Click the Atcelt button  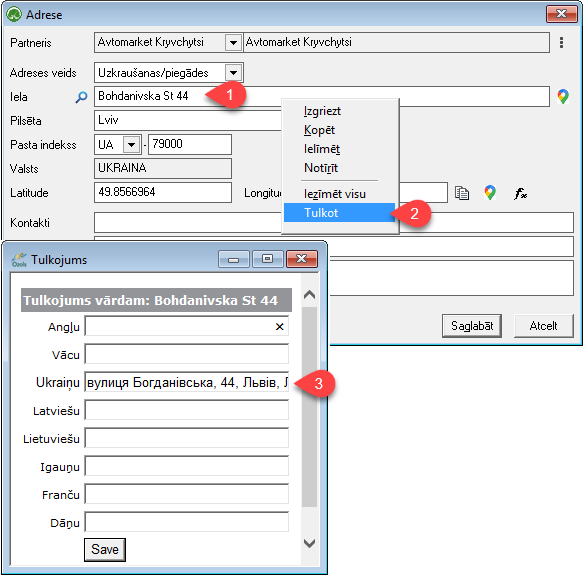pyautogui.click(x=543, y=326)
